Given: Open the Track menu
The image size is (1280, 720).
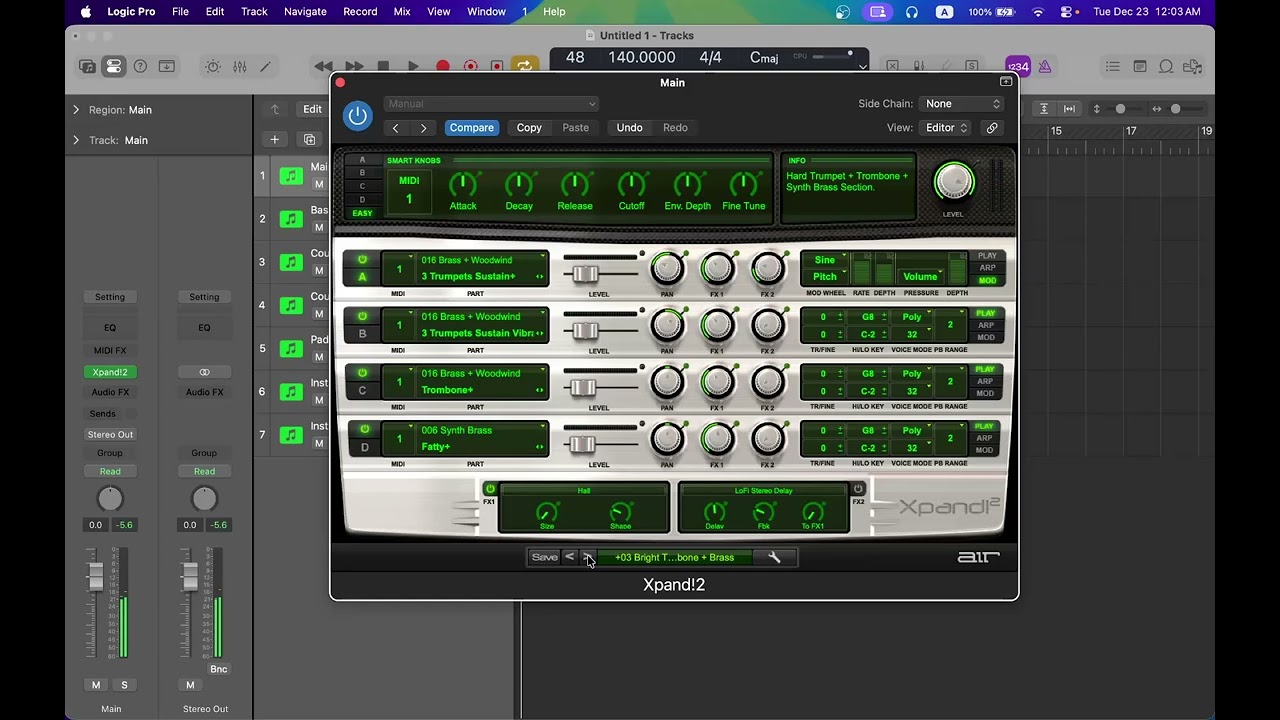Looking at the screenshot, I should (254, 12).
